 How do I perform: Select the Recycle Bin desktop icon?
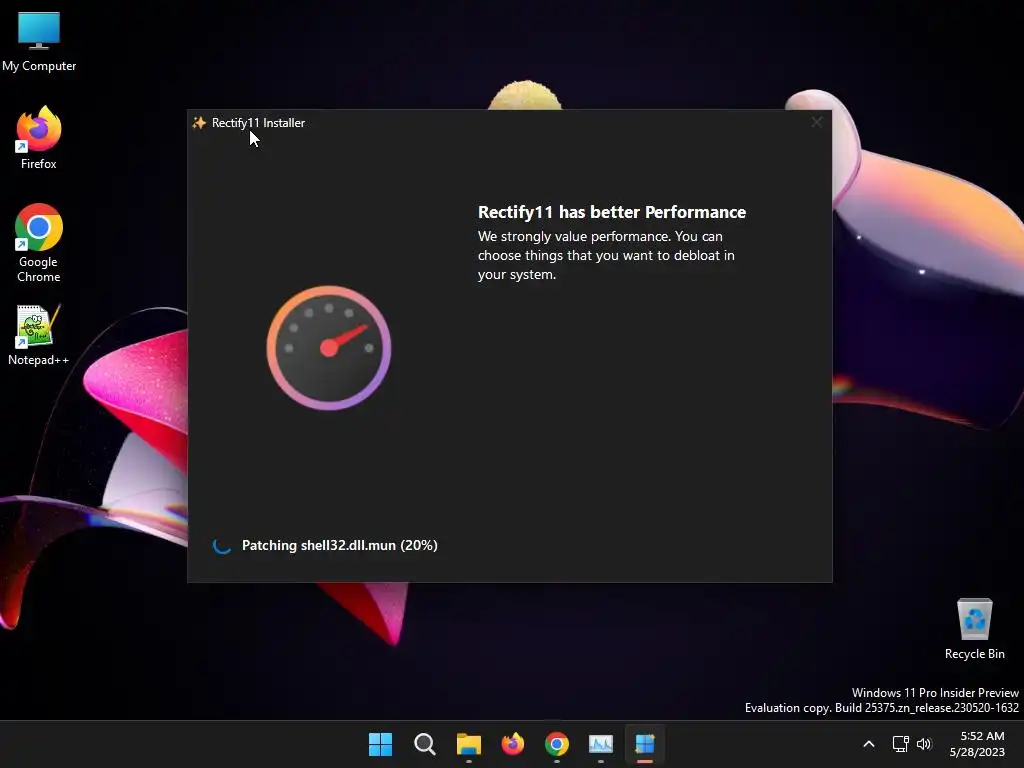(x=974, y=629)
